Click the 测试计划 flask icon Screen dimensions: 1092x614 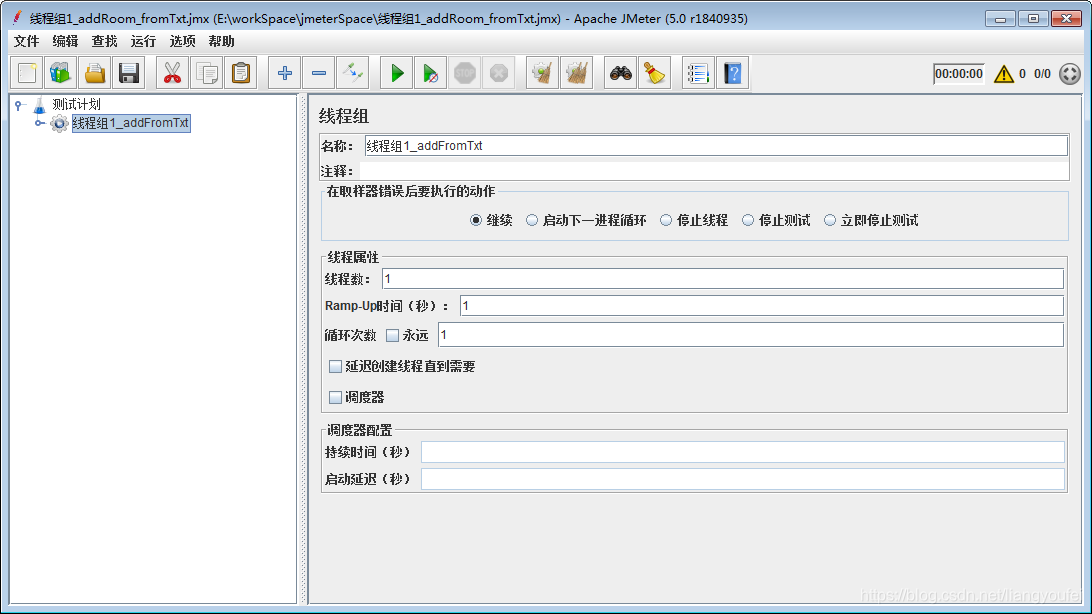click(x=40, y=105)
